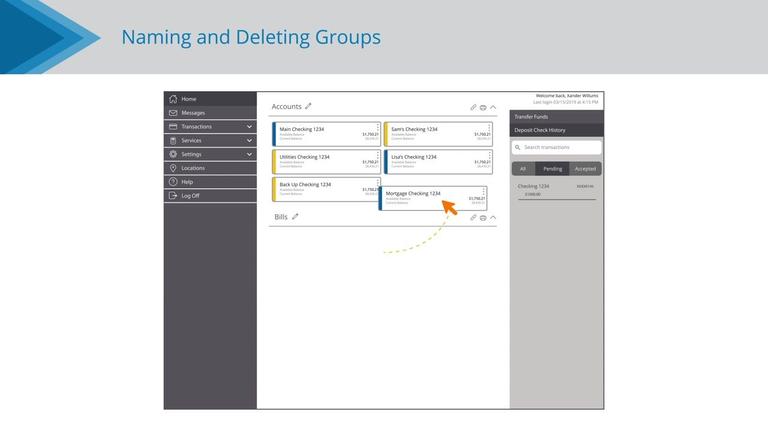The height and width of the screenshot is (432, 768).
Task: Open Messages in the sidebar
Action: pyautogui.click(x=210, y=113)
